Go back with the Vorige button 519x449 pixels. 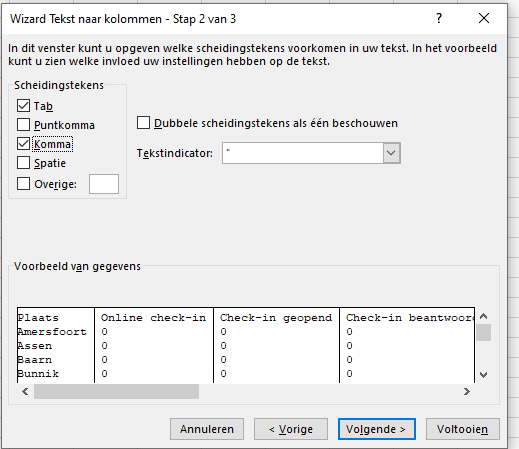point(291,429)
